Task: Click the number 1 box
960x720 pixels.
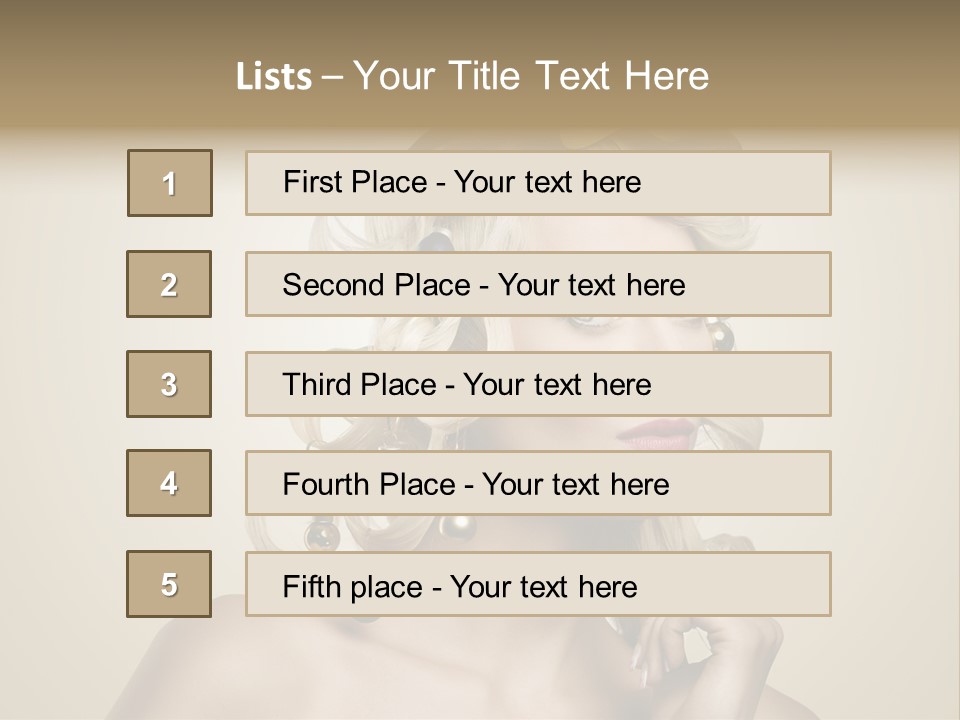Action: pos(169,183)
